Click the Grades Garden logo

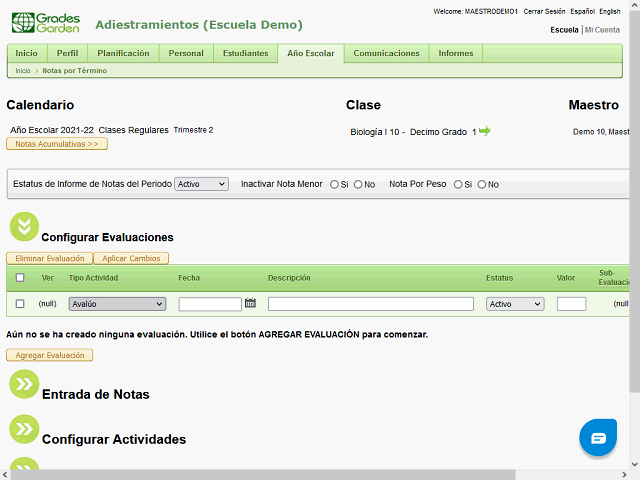(x=46, y=23)
